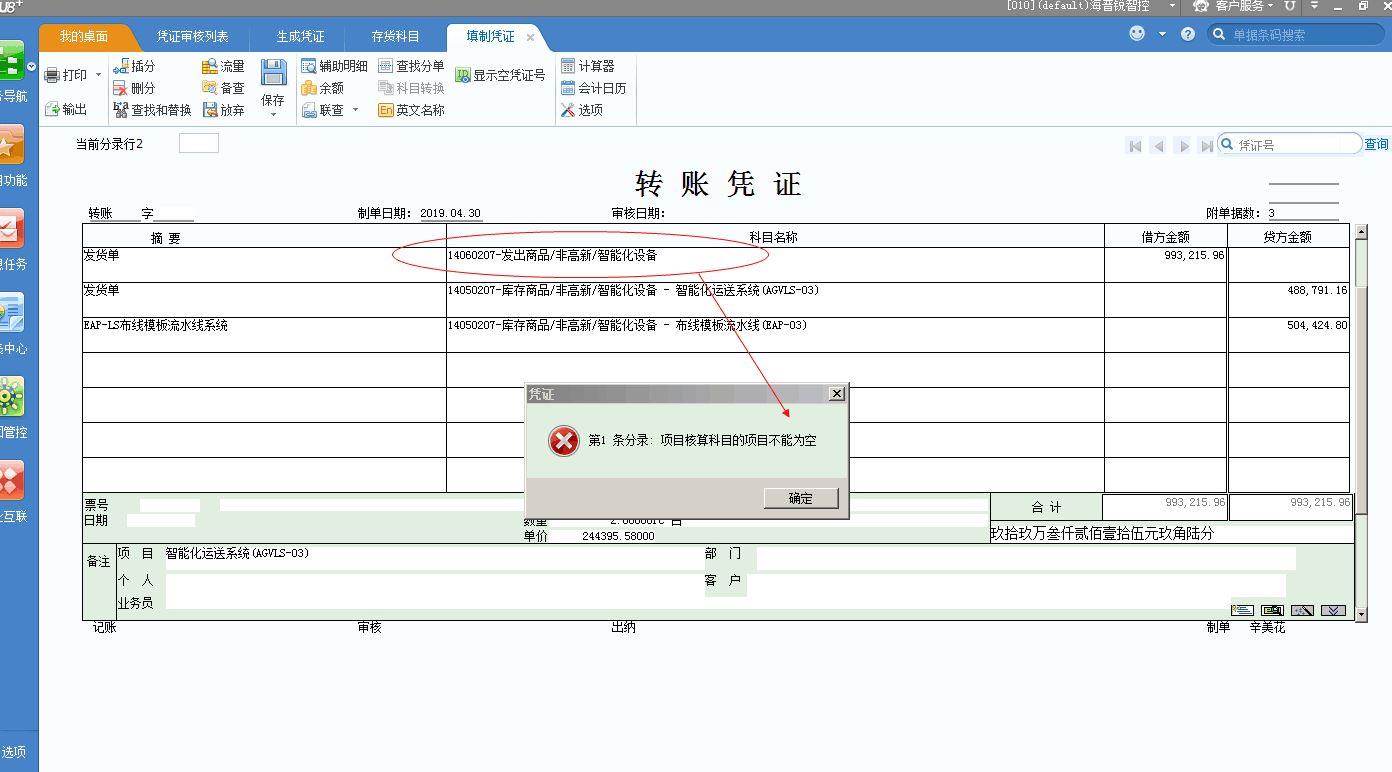Open the 计算器 (Calculator)
This screenshot has height=772, width=1392.
click(x=588, y=66)
